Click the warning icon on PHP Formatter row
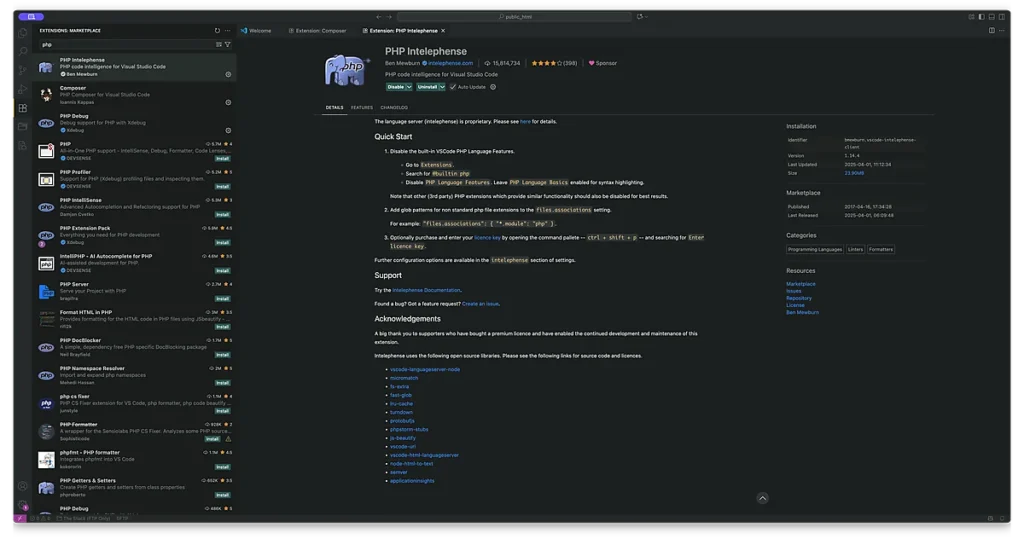 click(228, 439)
